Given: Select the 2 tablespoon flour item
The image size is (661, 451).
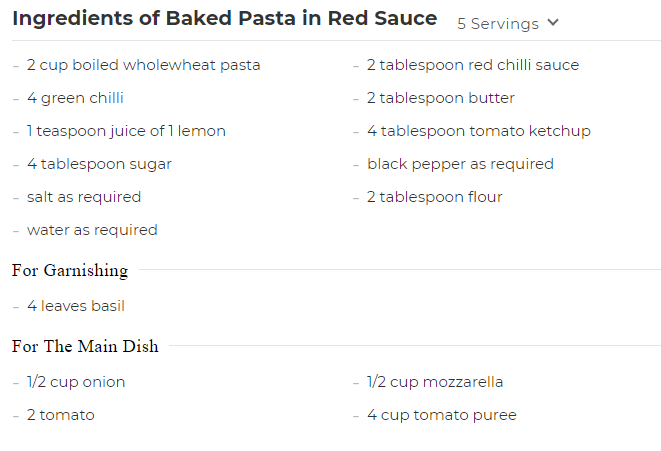Looking at the screenshot, I should [x=434, y=197].
